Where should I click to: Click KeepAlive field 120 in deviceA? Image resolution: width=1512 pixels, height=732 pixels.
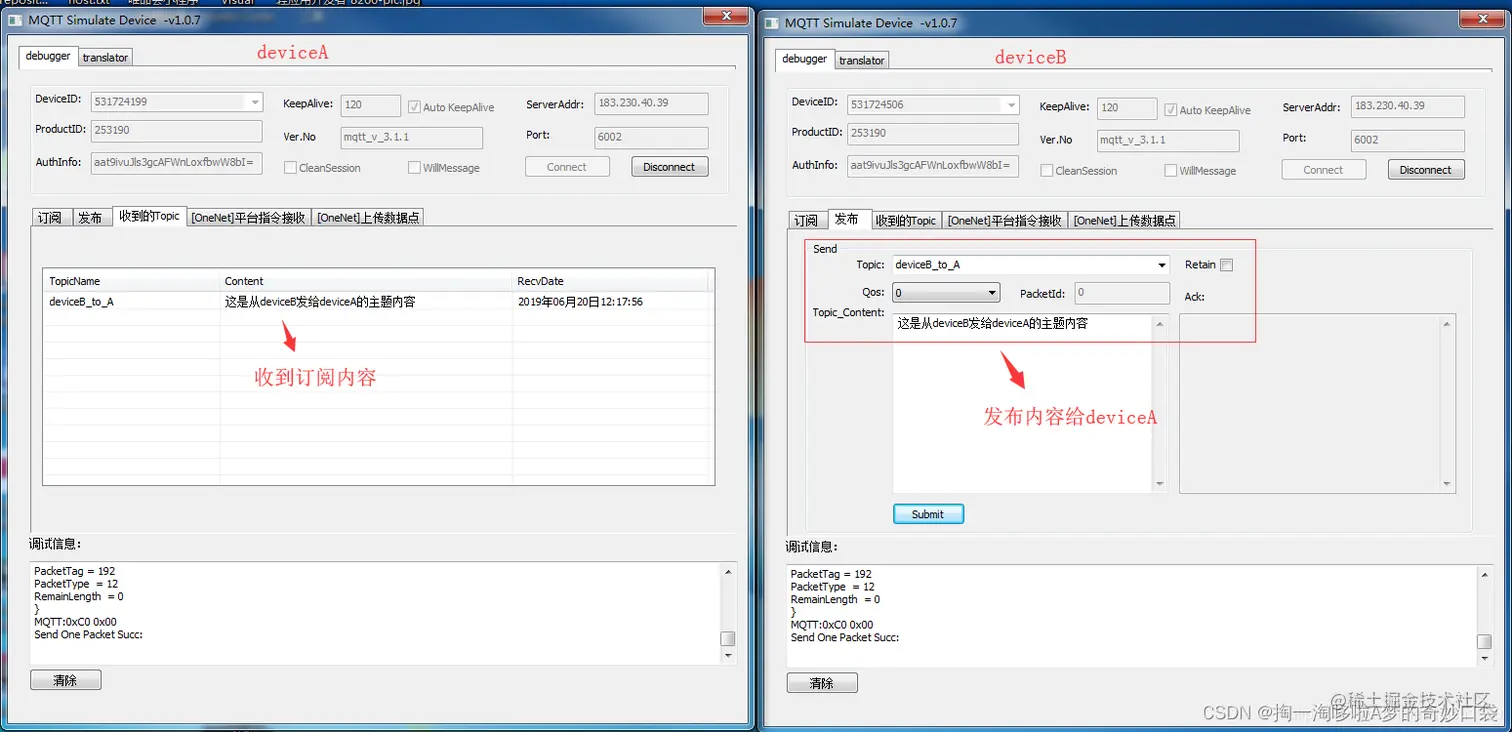(x=371, y=105)
